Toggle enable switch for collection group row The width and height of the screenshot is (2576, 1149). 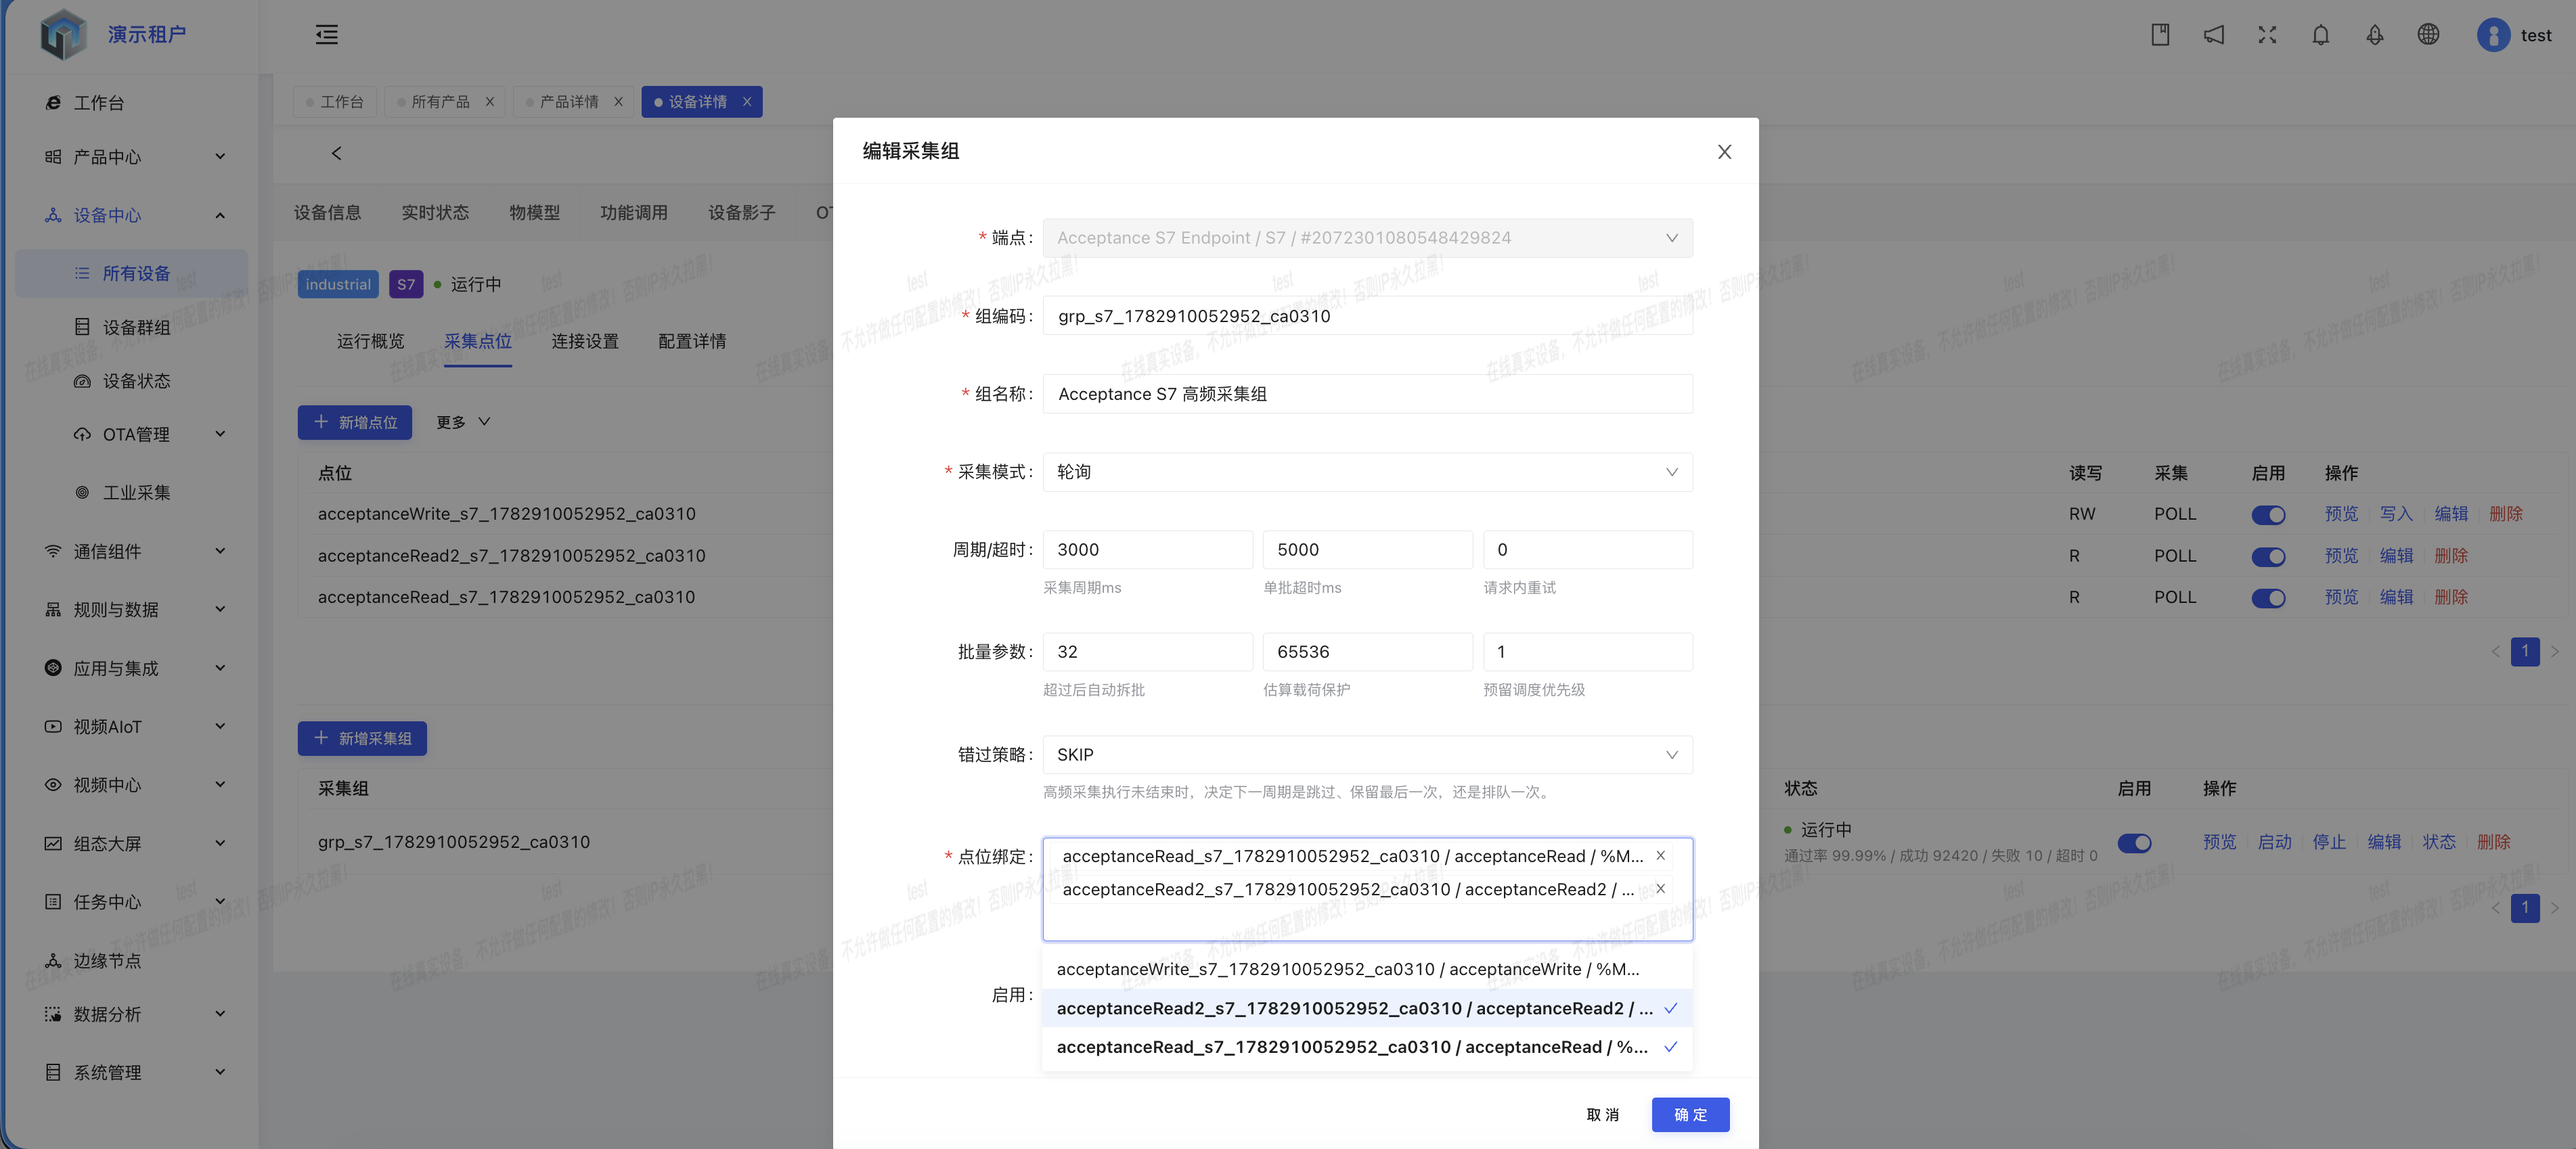coord(2134,843)
